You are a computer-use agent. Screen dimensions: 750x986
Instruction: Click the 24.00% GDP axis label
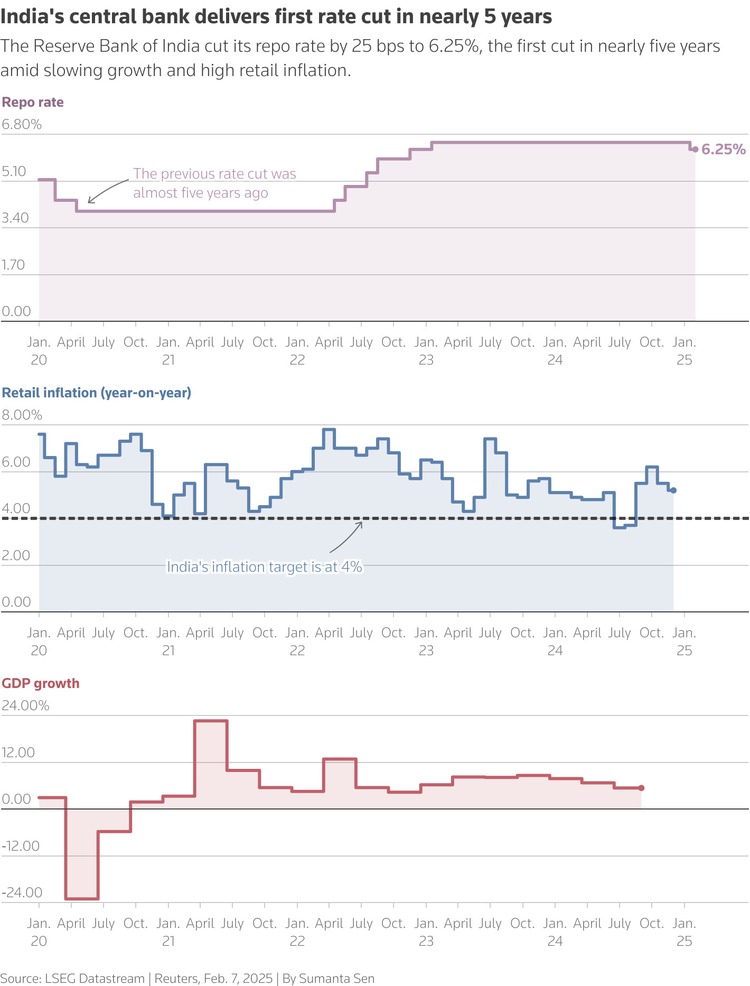[25, 705]
